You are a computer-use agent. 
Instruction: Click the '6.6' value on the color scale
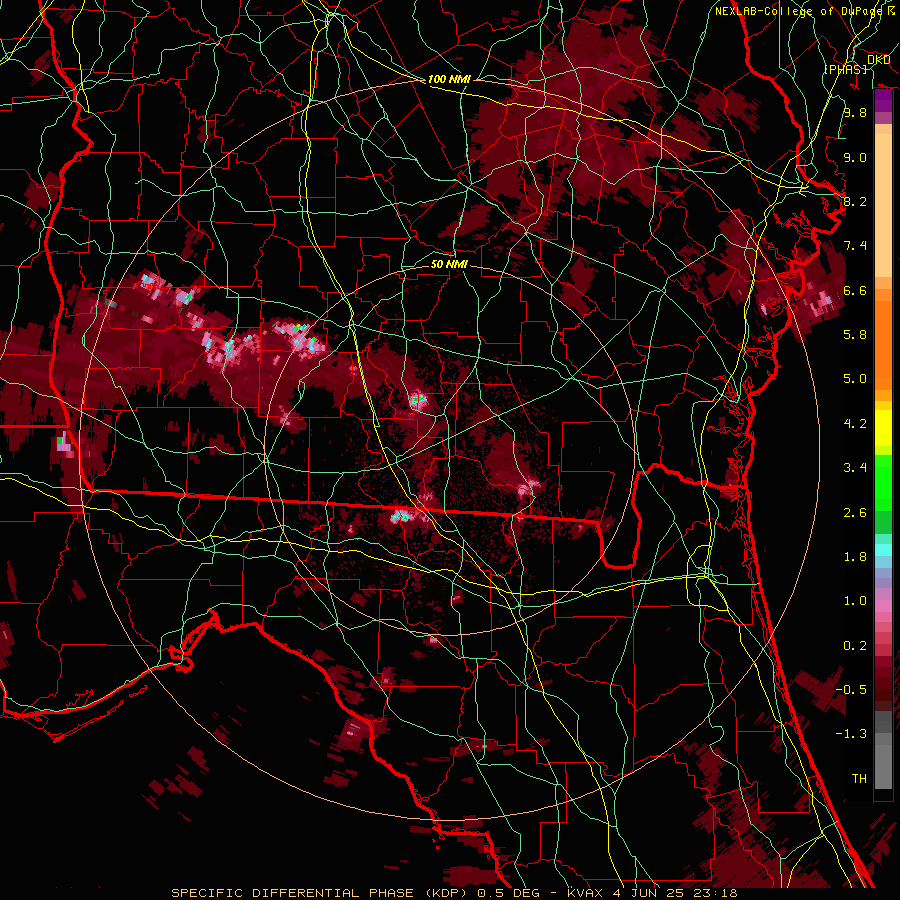855,290
